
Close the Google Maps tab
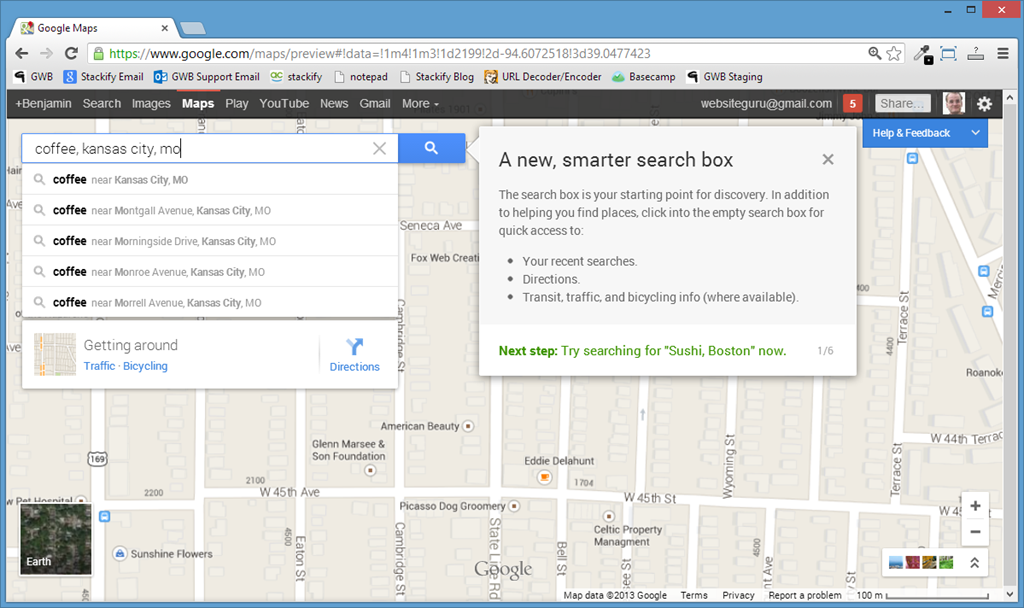click(165, 28)
